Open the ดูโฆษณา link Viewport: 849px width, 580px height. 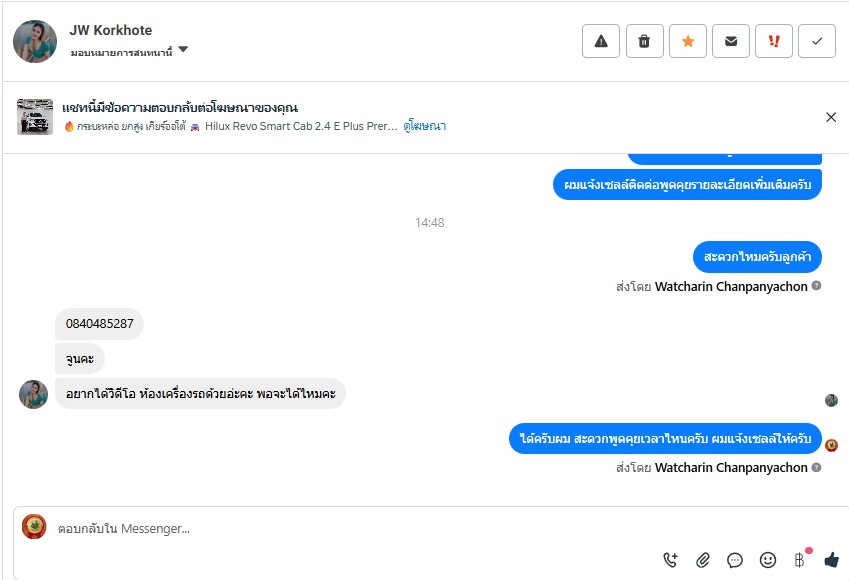[x=425, y=126]
